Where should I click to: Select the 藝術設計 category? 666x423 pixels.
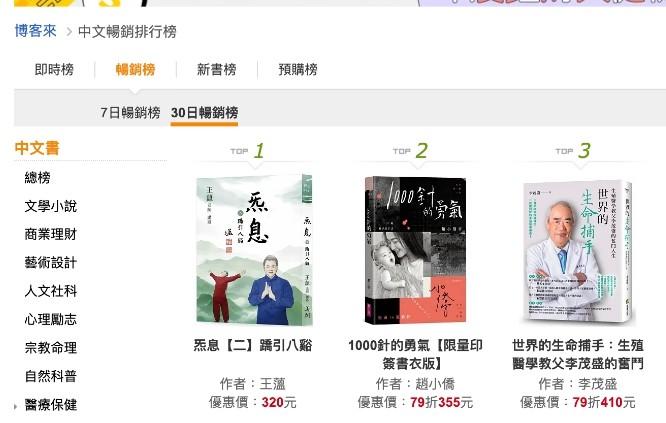(x=51, y=262)
